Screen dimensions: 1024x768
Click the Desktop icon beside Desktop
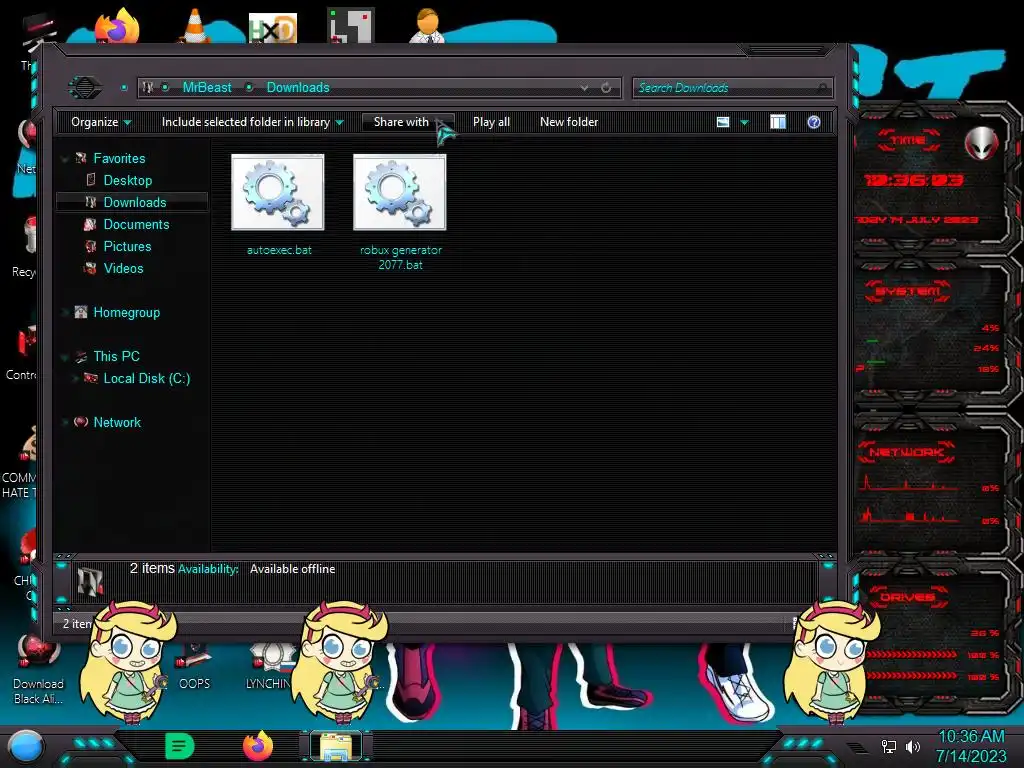coord(91,180)
